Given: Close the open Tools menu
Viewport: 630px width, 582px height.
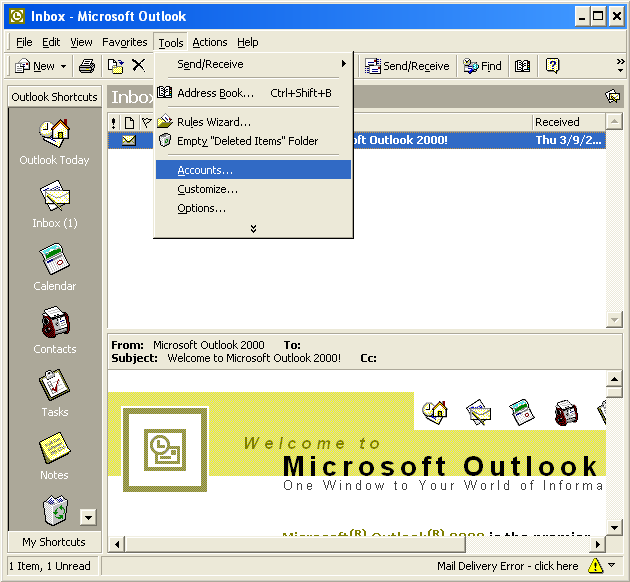Looking at the screenshot, I should pos(170,43).
